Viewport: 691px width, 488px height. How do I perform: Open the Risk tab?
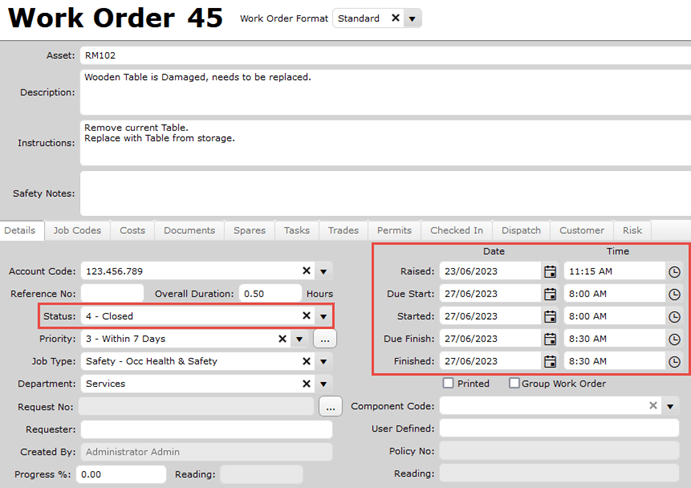coord(632,231)
